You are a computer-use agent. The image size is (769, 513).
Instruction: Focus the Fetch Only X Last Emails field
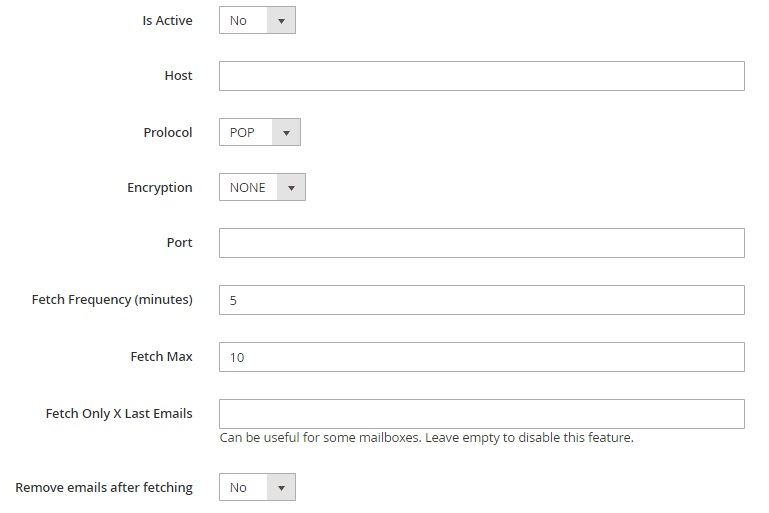(x=482, y=414)
